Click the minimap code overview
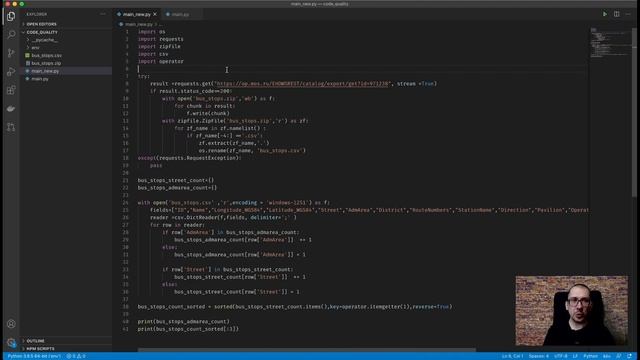The height and width of the screenshot is (360, 640). click(x=610, y=43)
